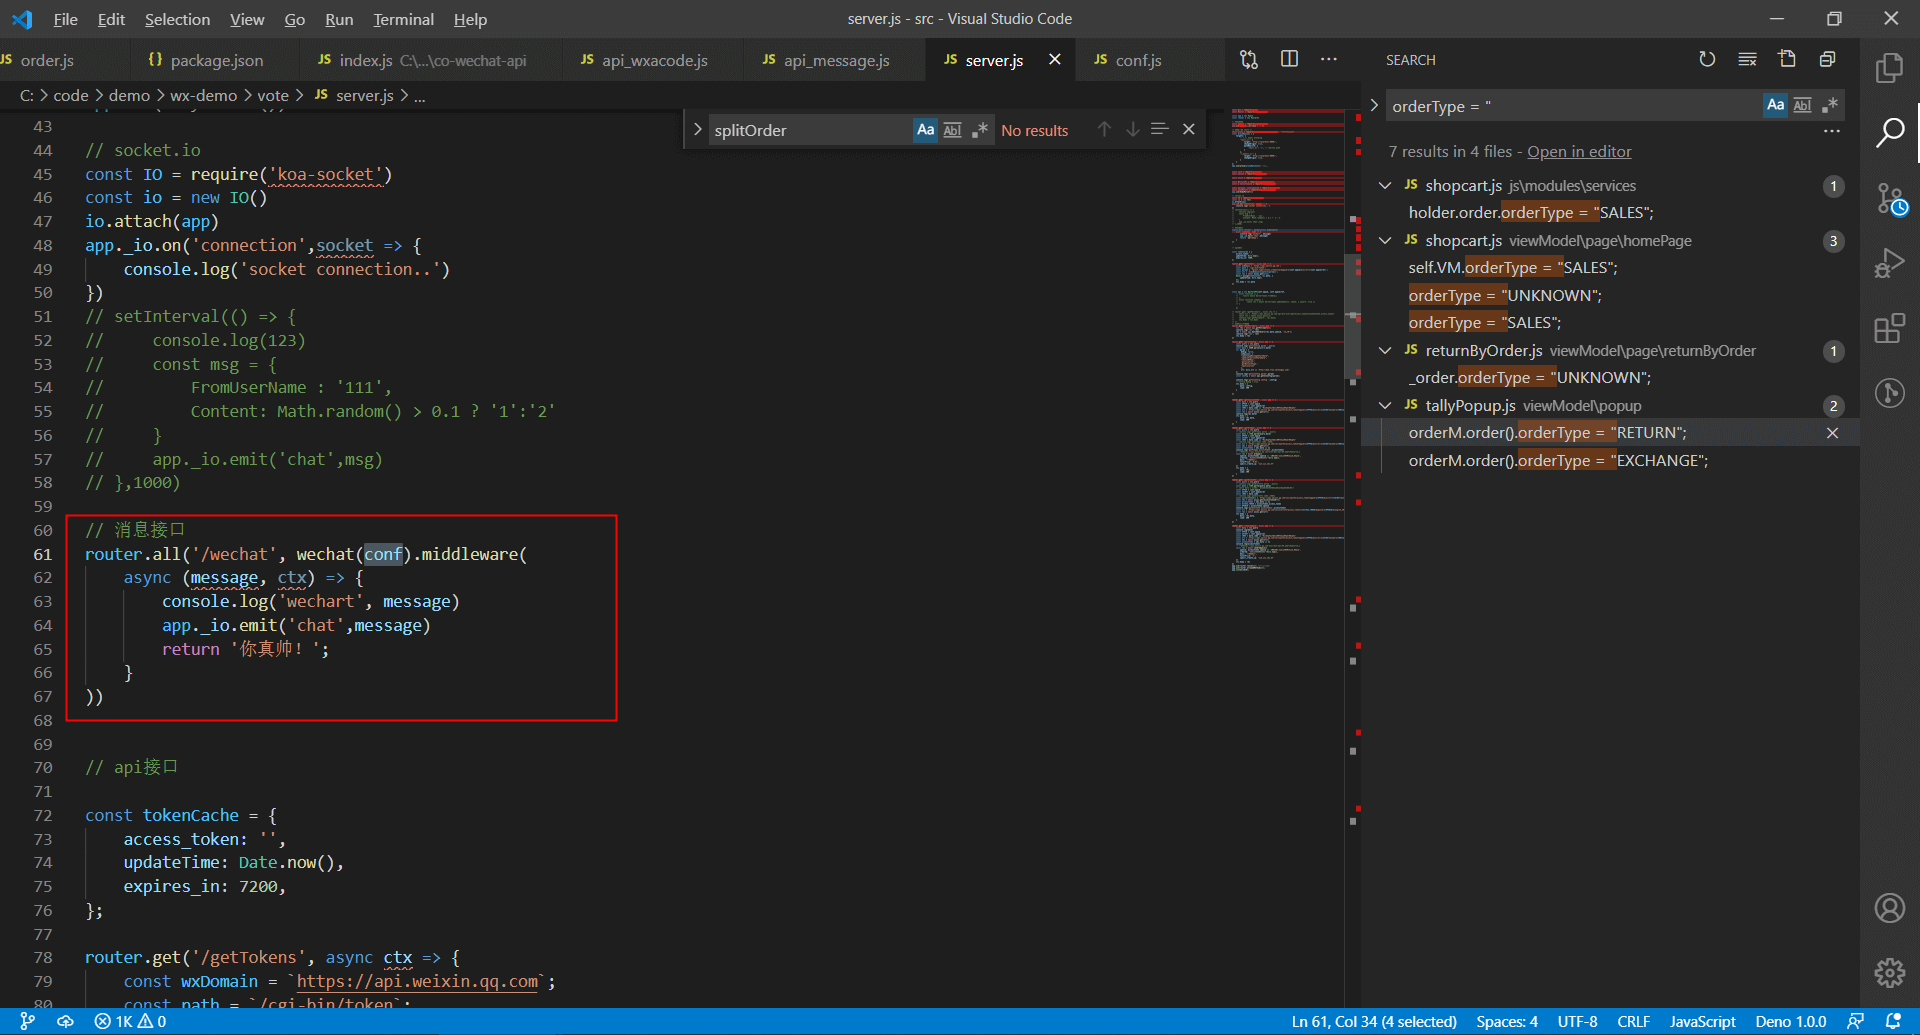Go to previous find match

[x=1104, y=130]
